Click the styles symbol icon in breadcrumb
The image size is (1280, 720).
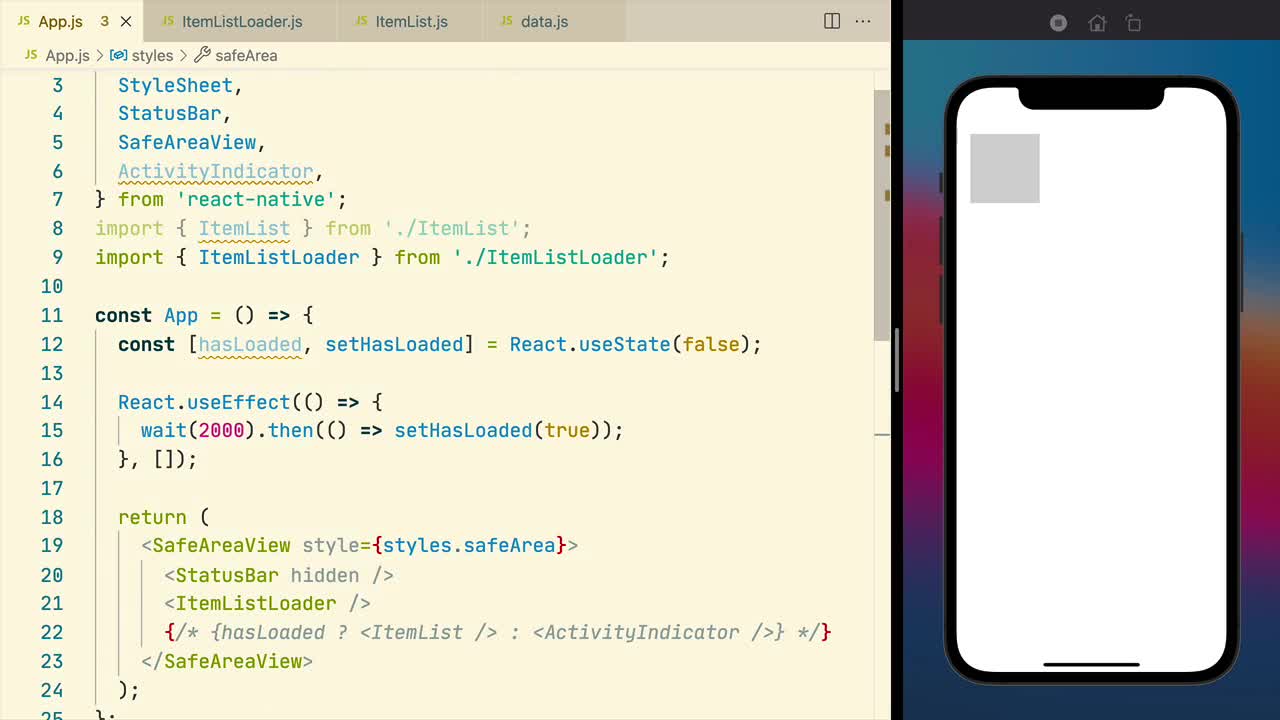click(118, 56)
